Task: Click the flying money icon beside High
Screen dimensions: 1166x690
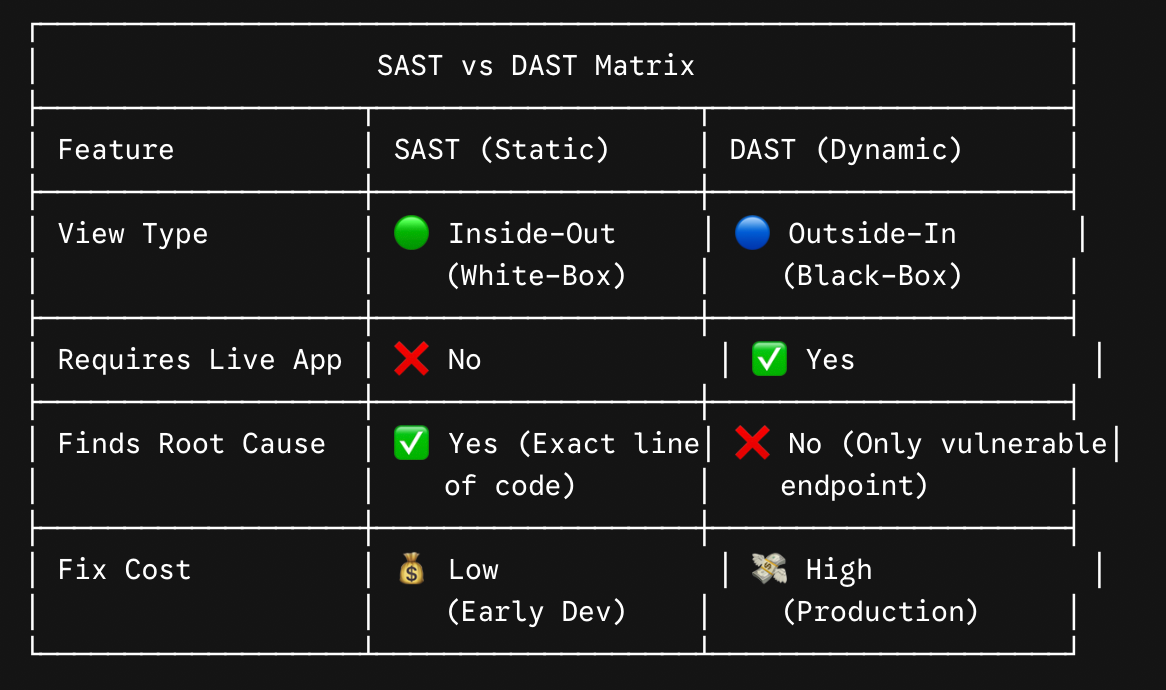Action: pos(769,569)
